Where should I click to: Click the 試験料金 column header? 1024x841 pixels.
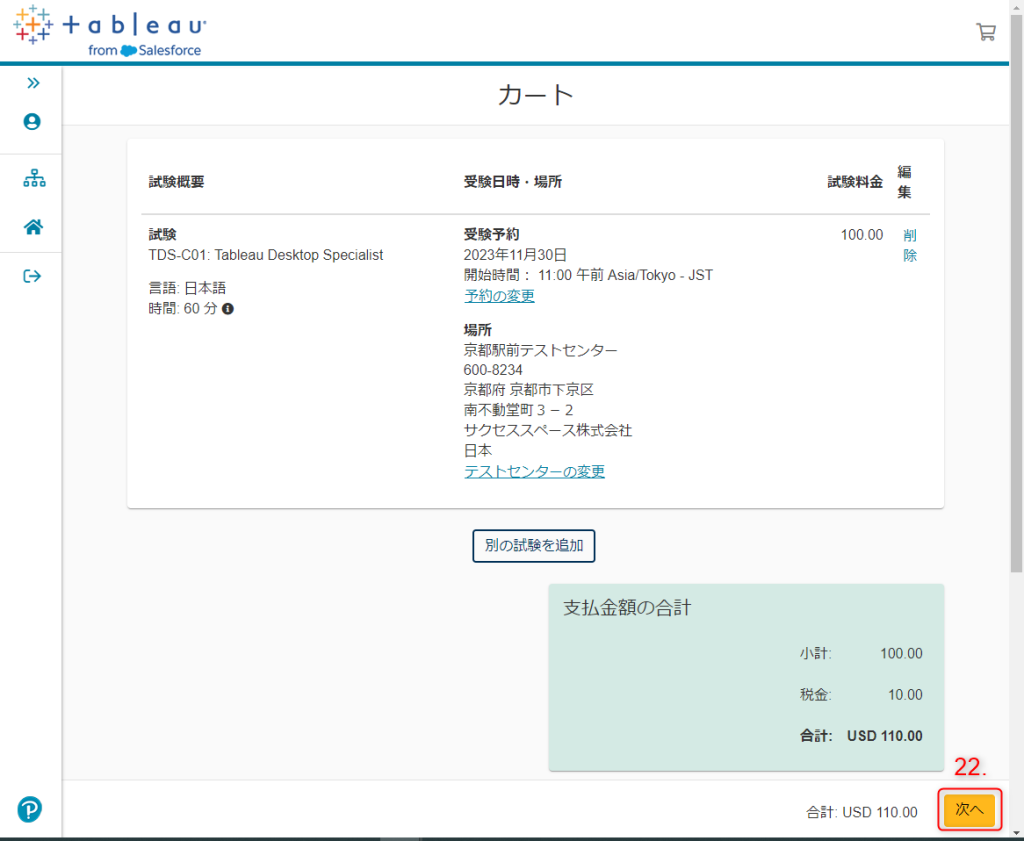[x=855, y=182]
